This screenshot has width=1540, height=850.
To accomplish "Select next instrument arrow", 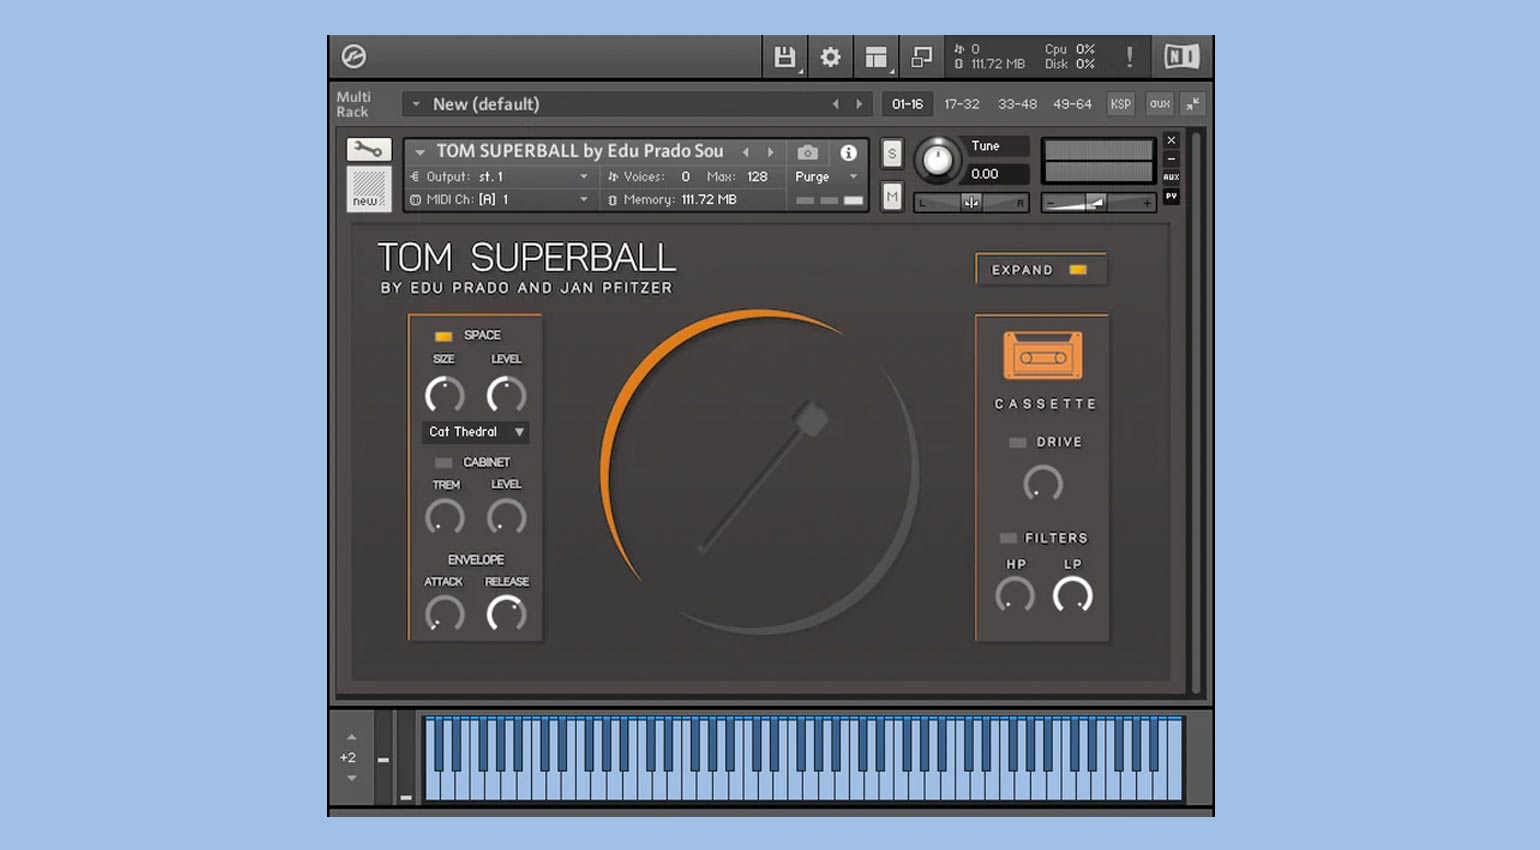I will click(x=770, y=152).
